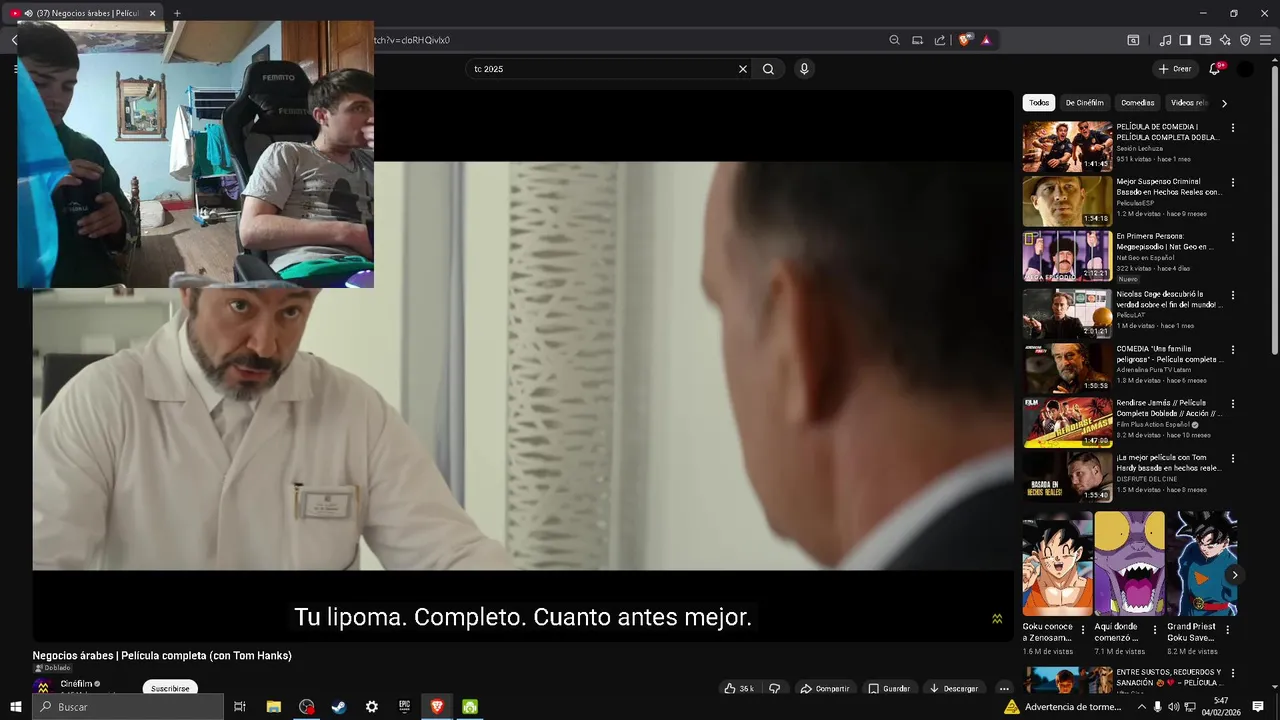Screen dimensions: 1280x720
Task: Open tab search icon in Brave toolbar
Action: click(x=1133, y=40)
